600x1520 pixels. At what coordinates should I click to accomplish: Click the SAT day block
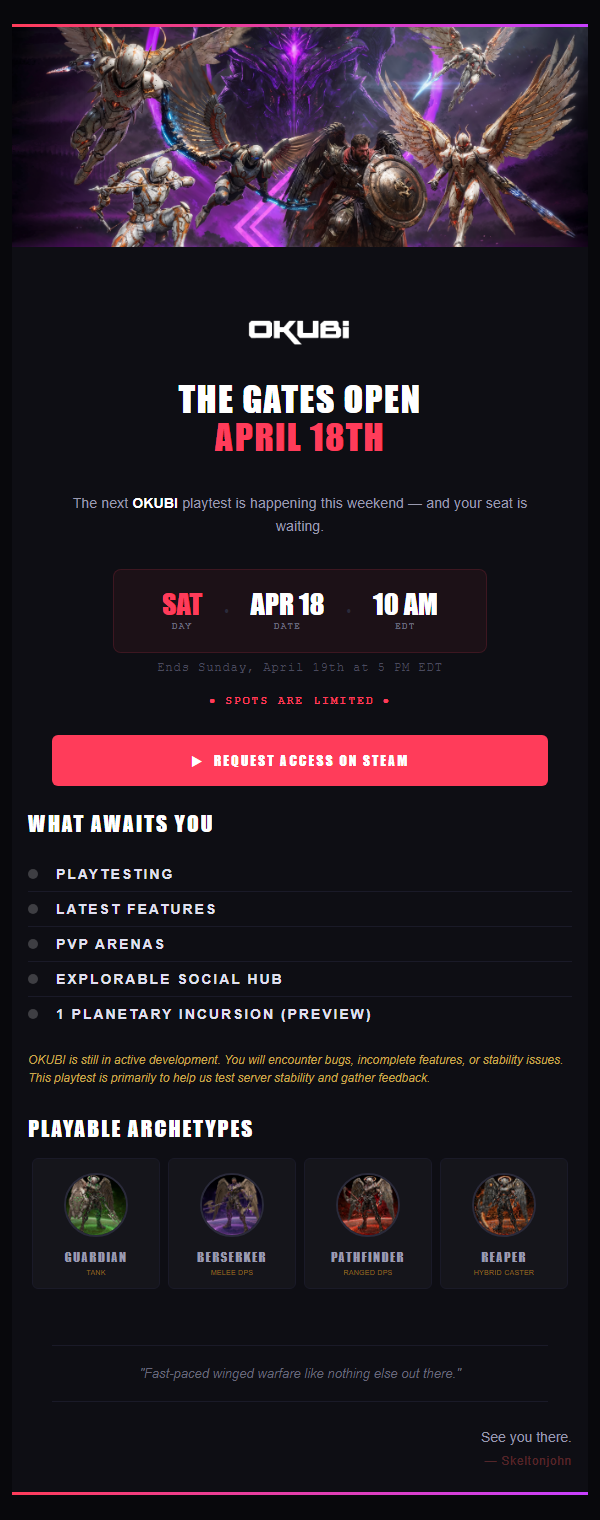[x=182, y=609]
